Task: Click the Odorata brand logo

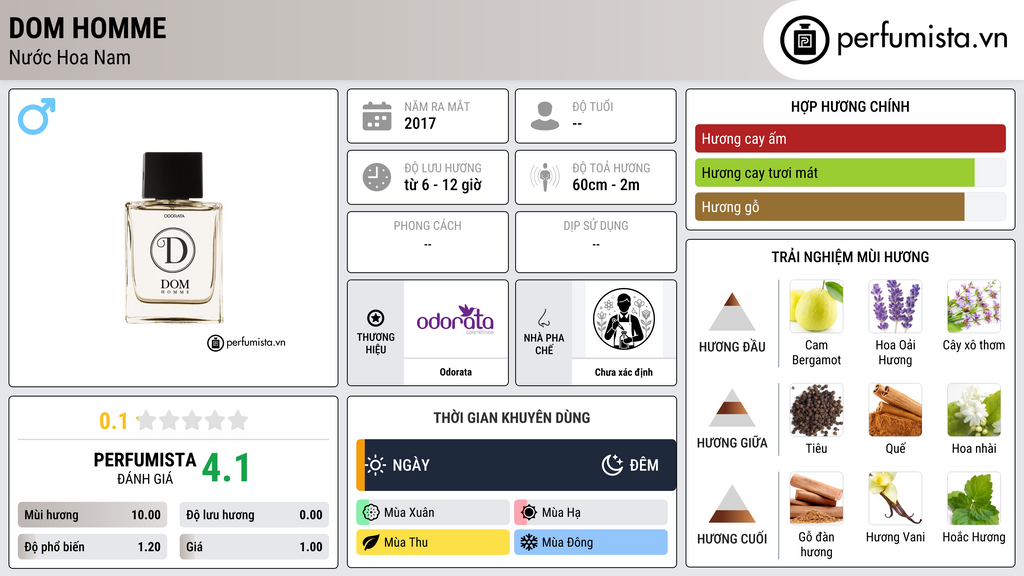Action: tap(455, 319)
